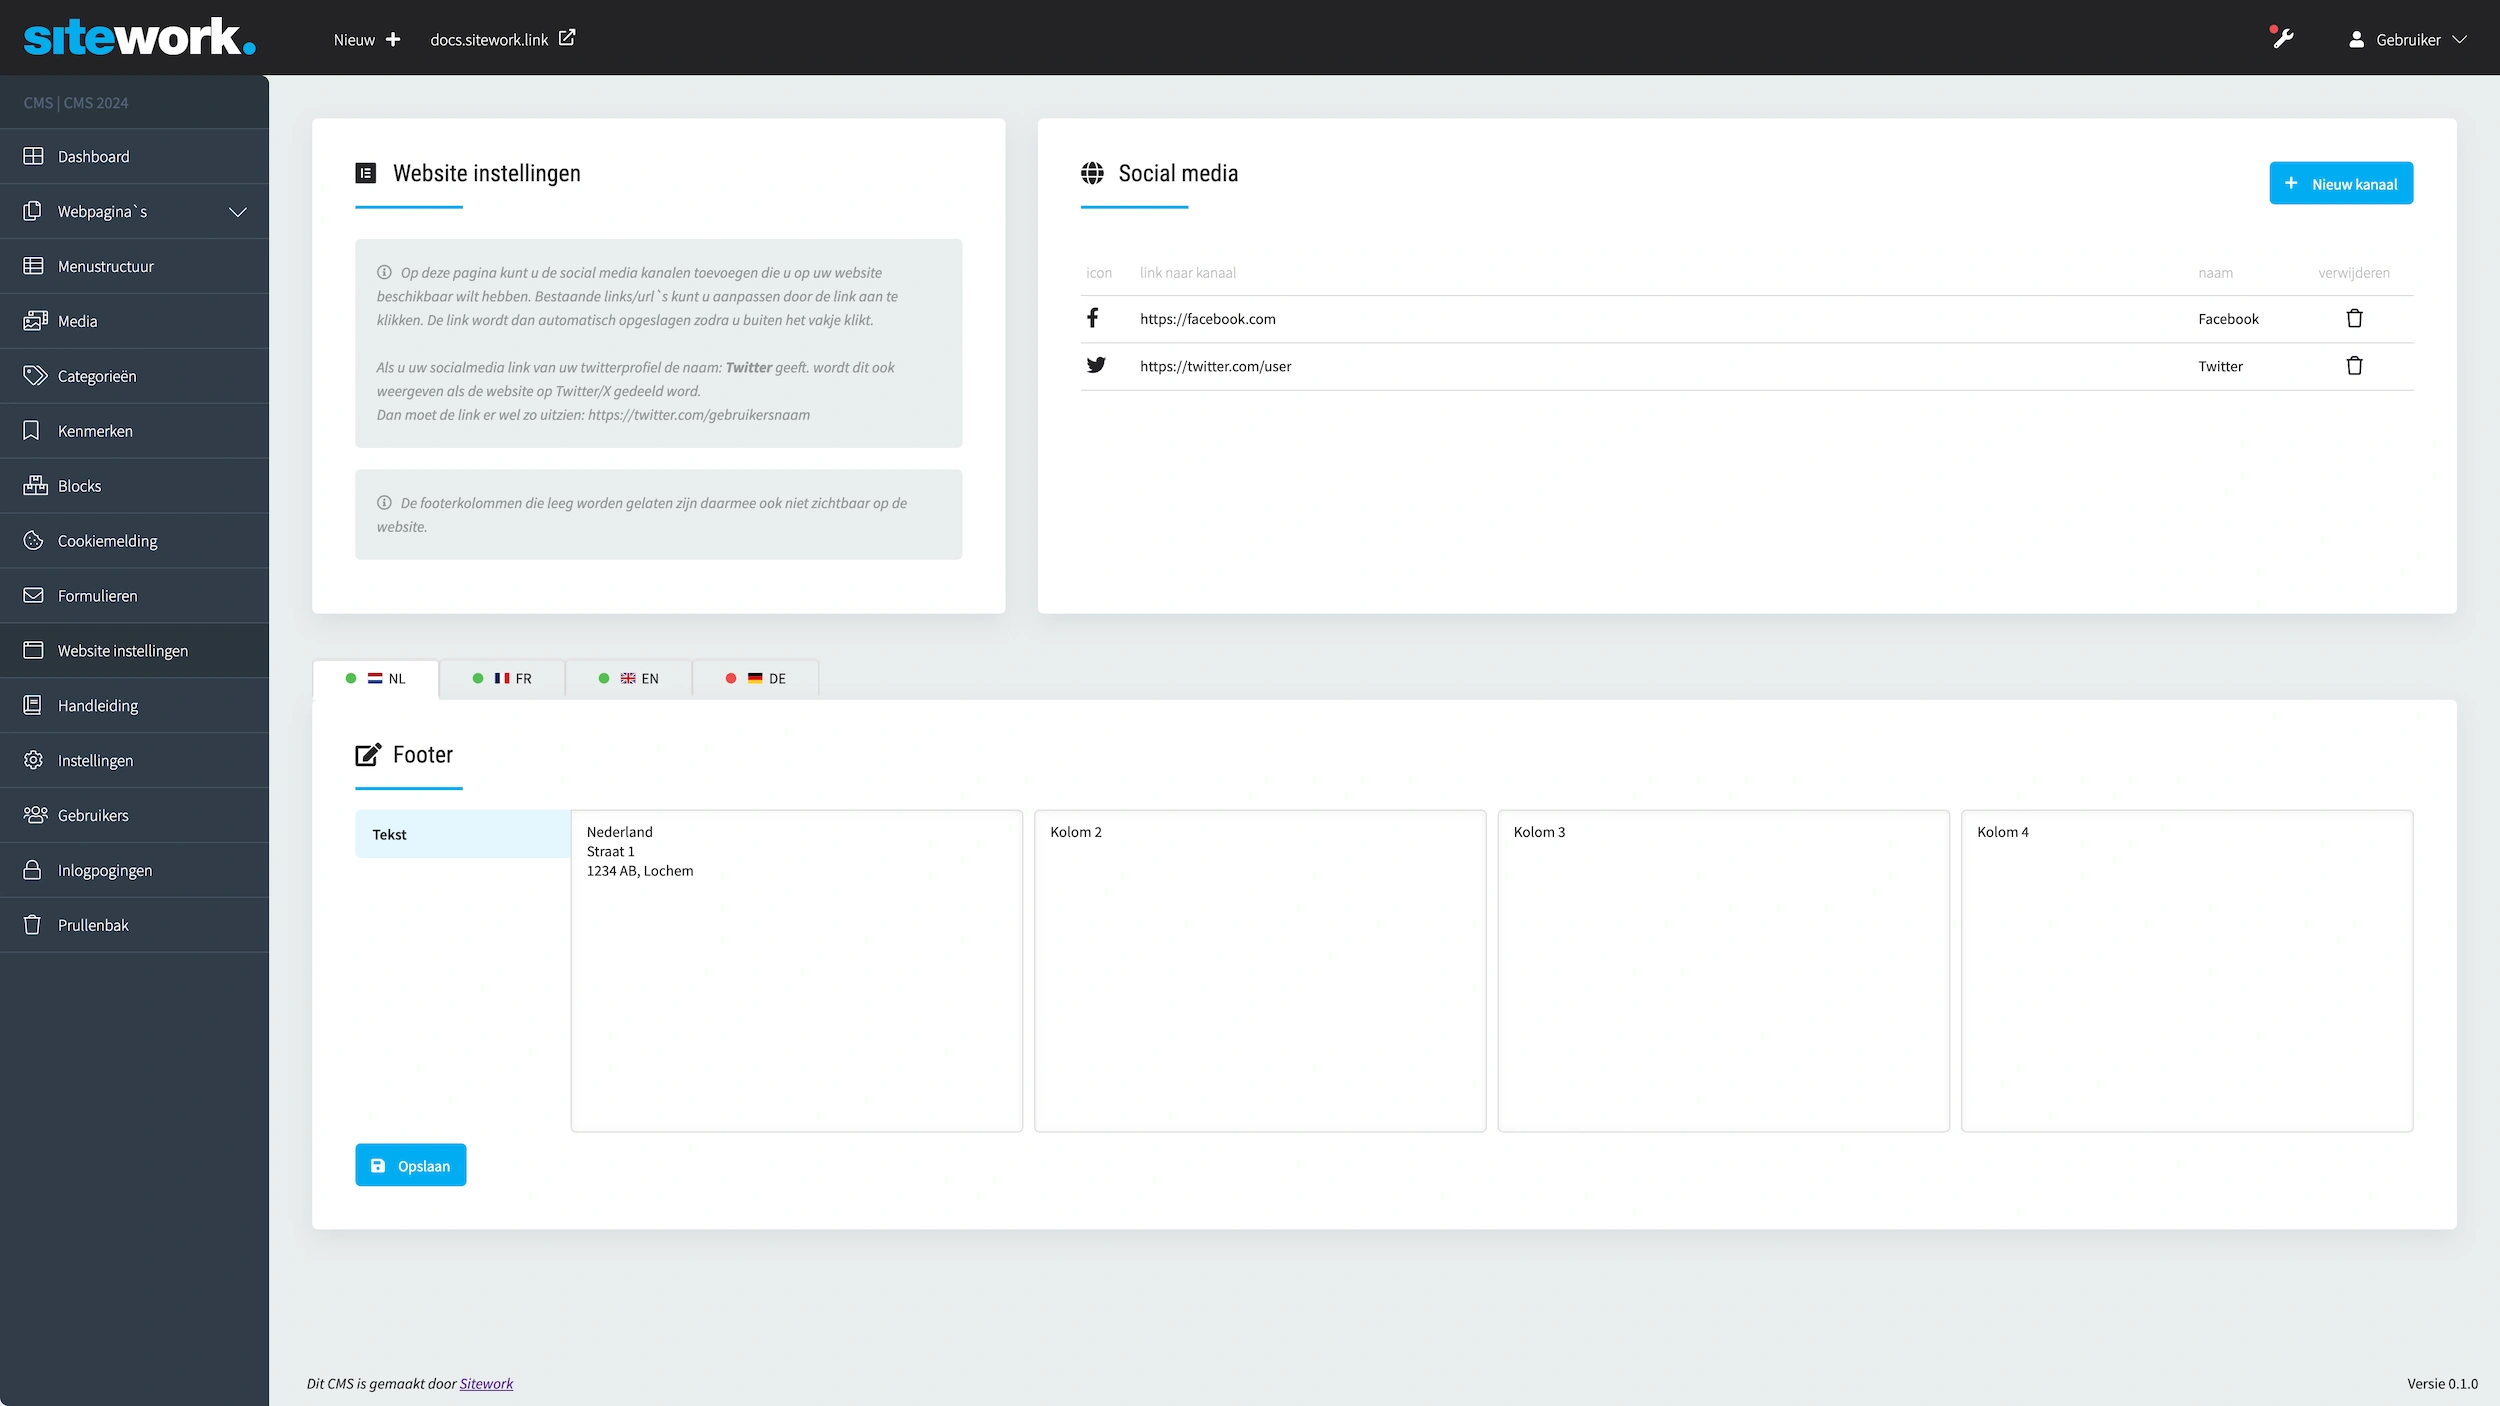Delete the Facebook channel with trash icon
This screenshot has height=1406, width=2500.
click(2354, 318)
